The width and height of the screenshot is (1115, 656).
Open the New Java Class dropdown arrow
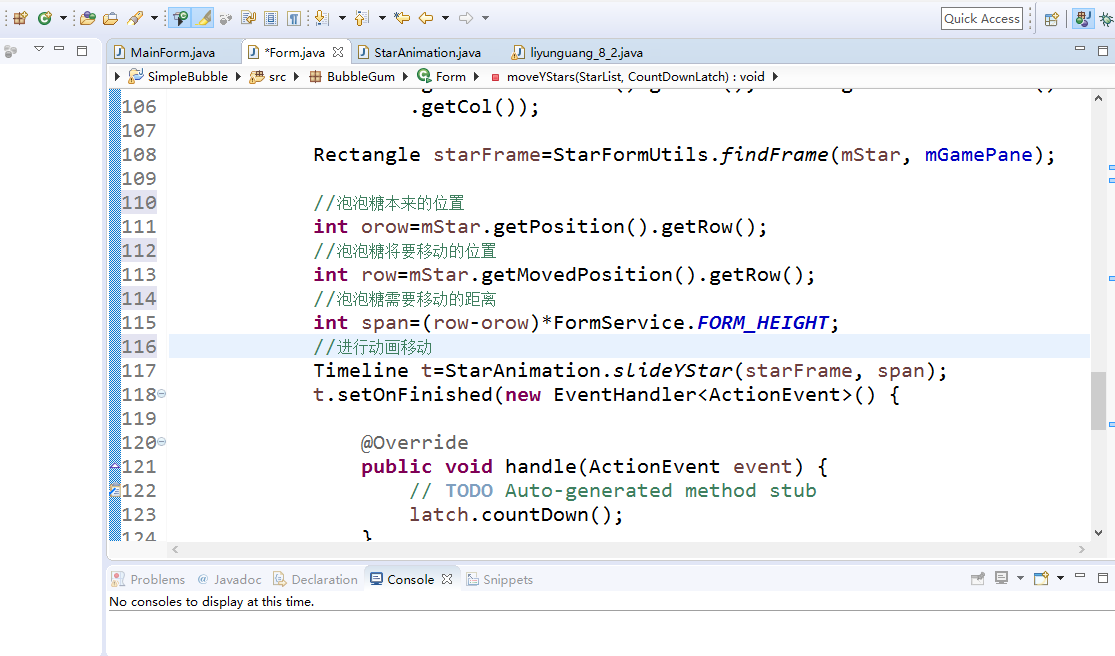[63, 18]
